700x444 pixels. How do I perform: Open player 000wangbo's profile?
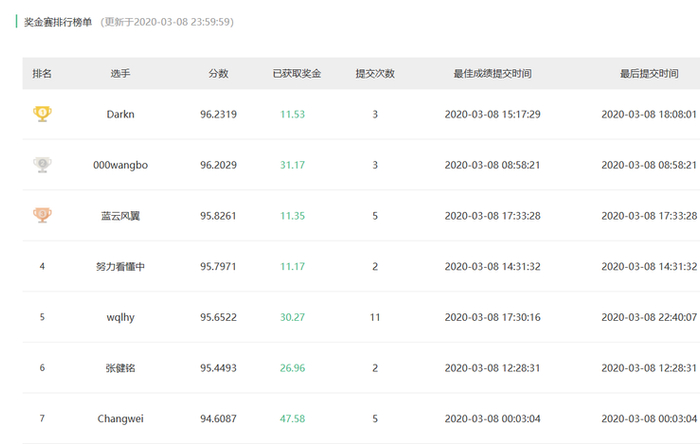[120, 165]
